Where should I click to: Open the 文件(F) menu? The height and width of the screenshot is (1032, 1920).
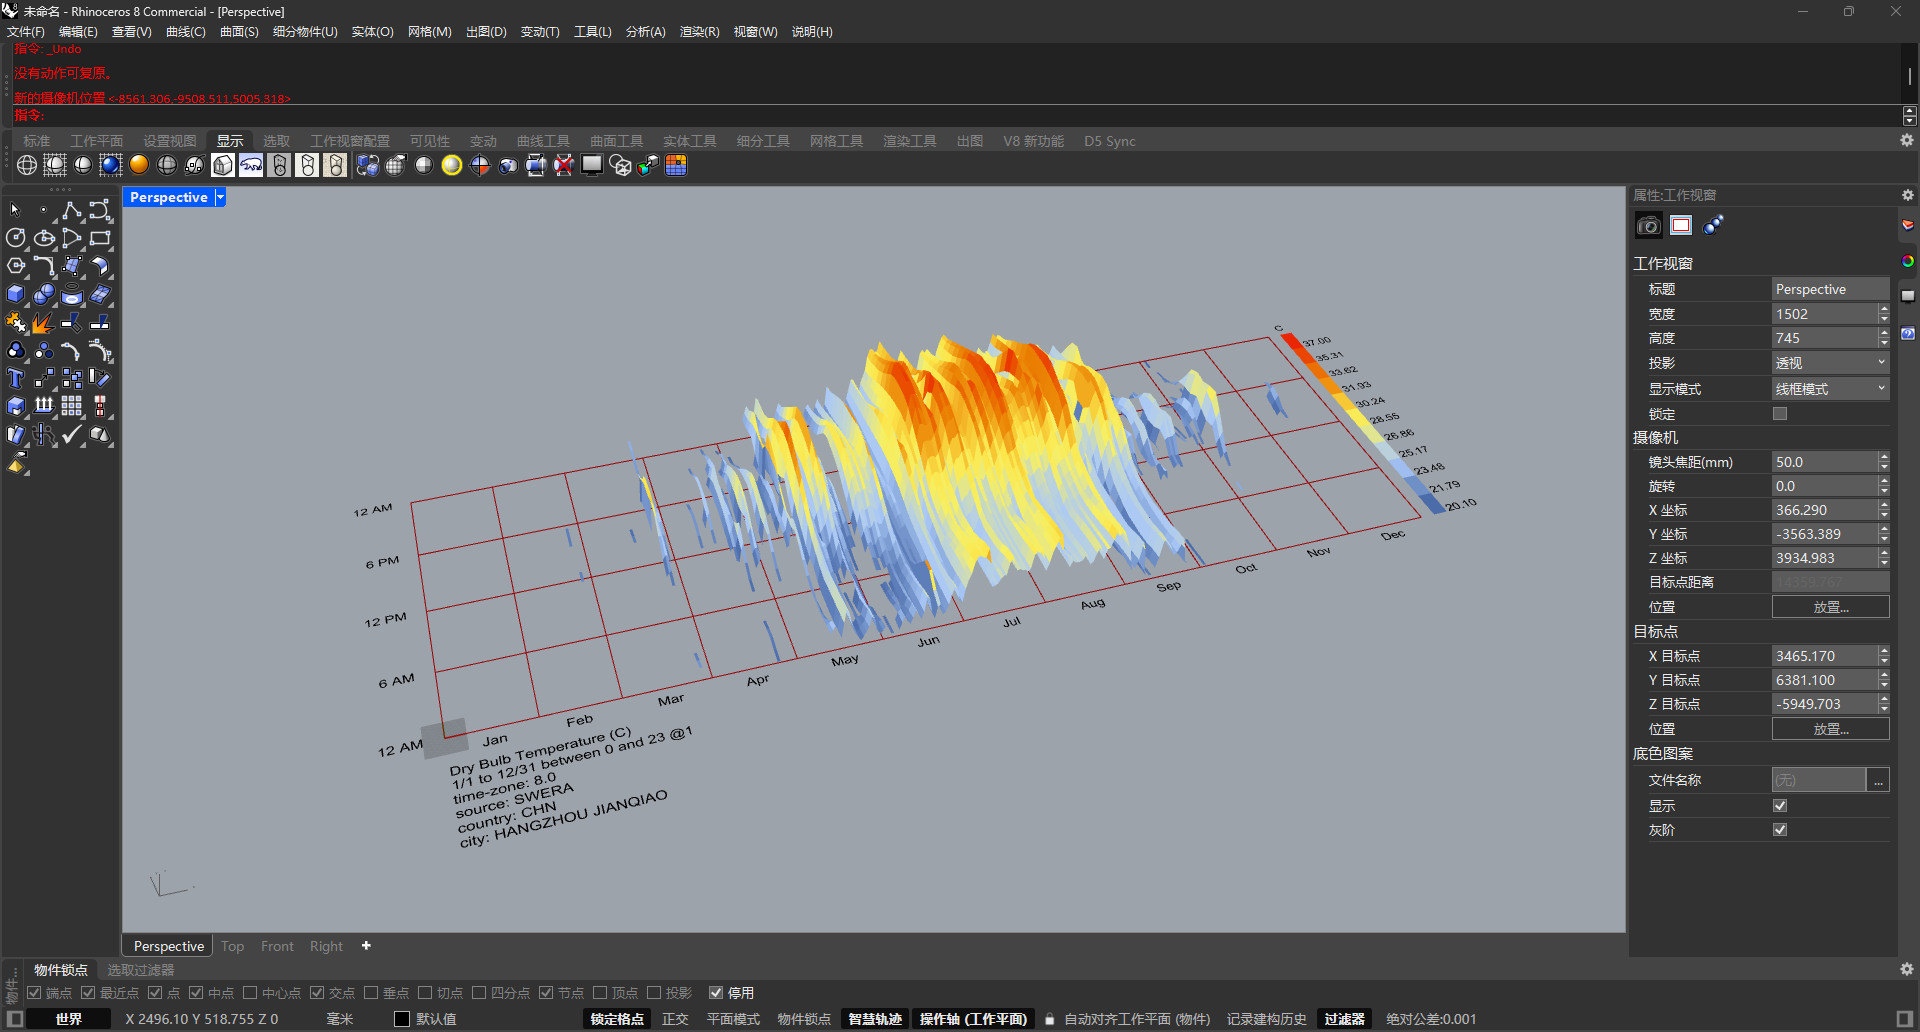25,32
